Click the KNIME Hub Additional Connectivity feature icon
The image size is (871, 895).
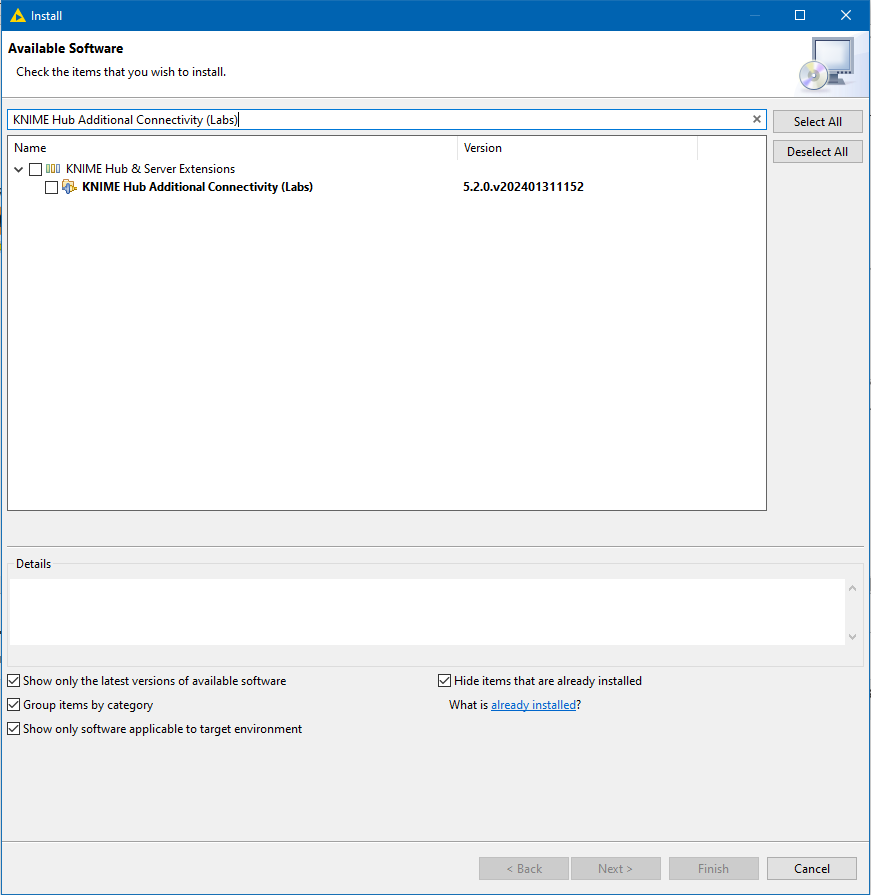[x=69, y=187]
